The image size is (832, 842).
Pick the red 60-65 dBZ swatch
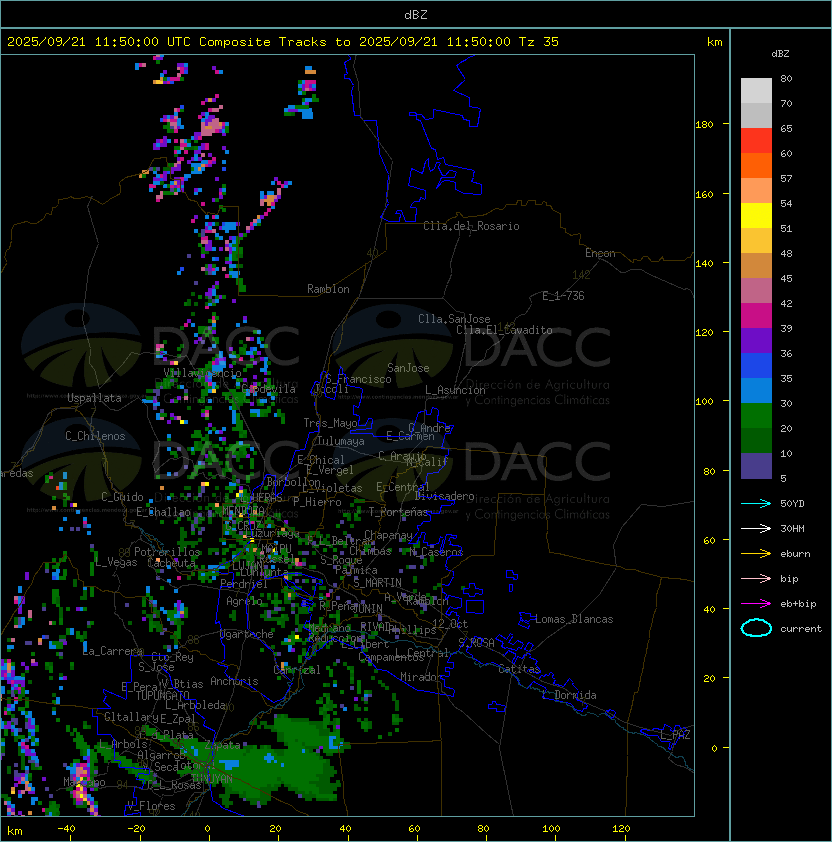(756, 141)
